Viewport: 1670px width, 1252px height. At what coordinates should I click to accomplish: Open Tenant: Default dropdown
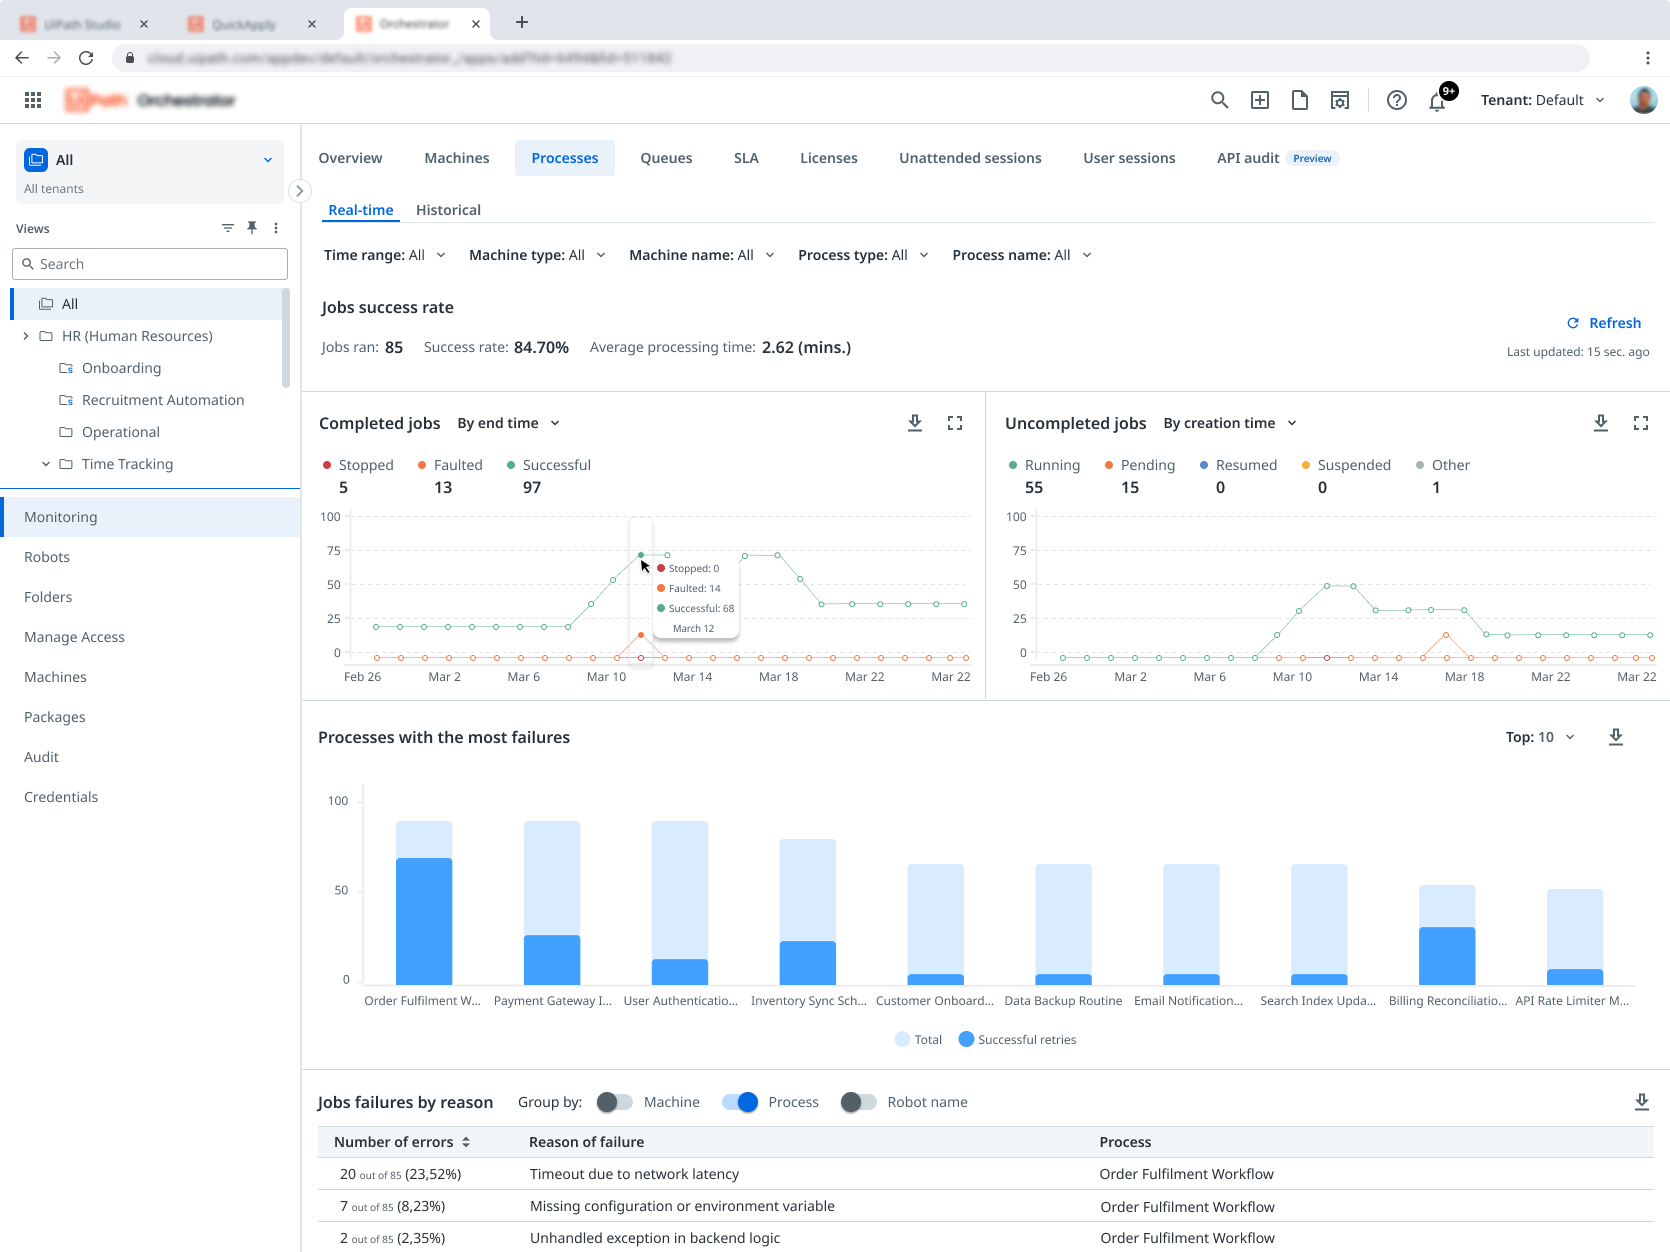click(x=1543, y=100)
